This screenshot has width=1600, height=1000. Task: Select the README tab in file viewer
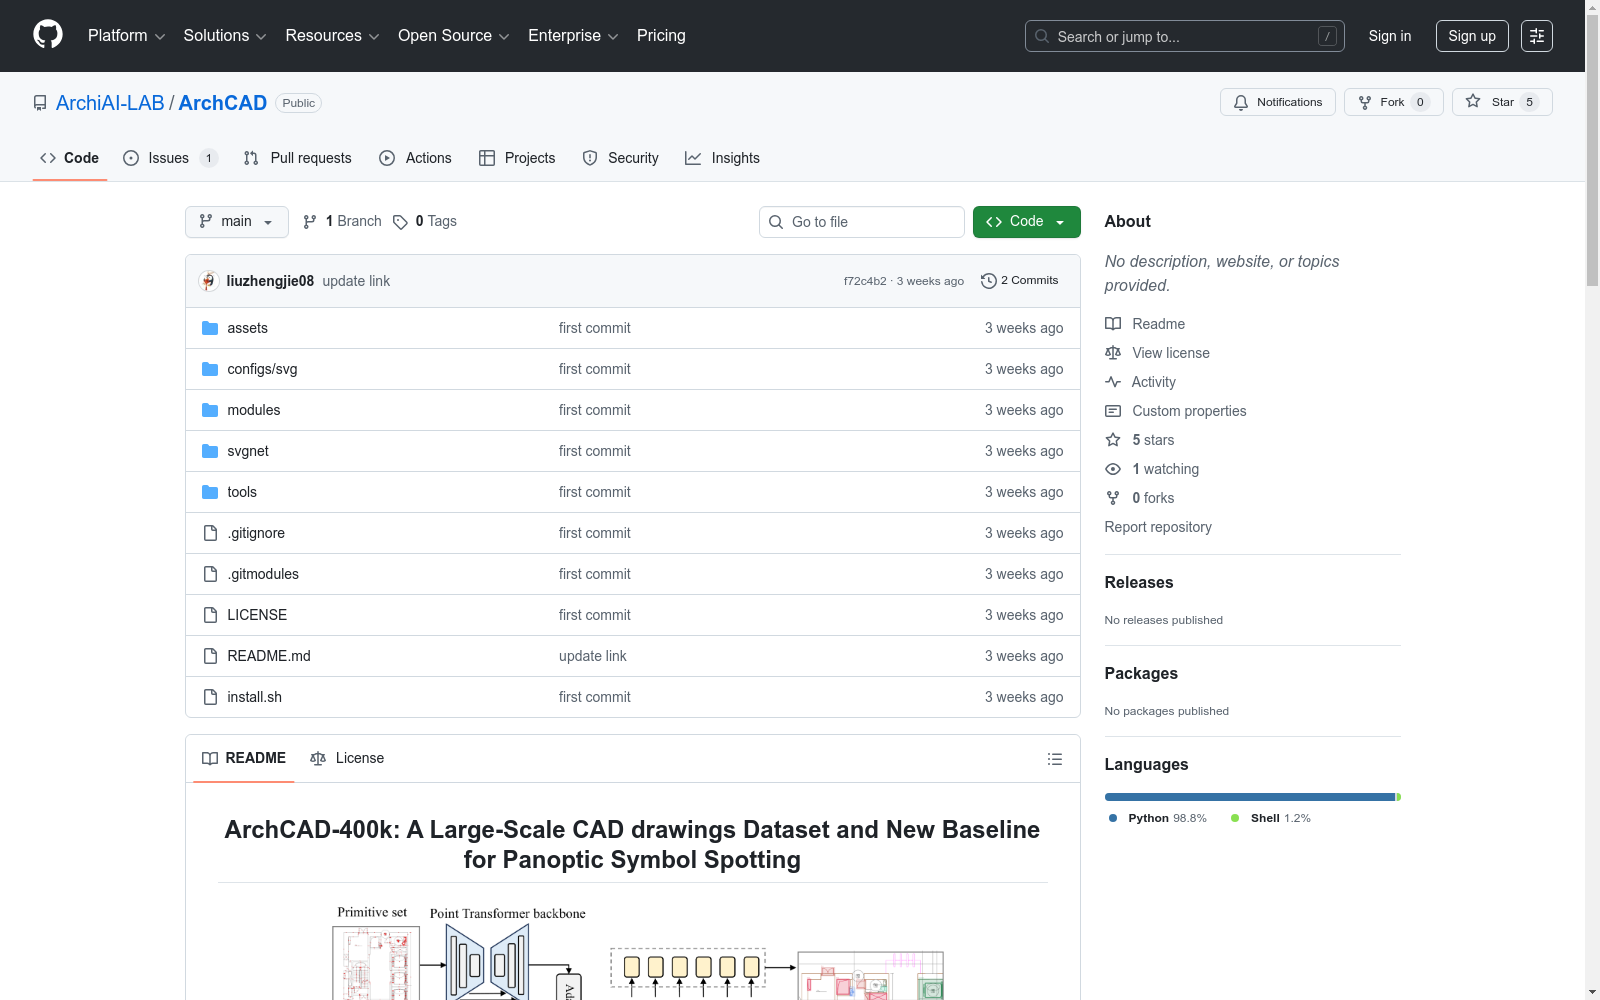click(x=244, y=758)
